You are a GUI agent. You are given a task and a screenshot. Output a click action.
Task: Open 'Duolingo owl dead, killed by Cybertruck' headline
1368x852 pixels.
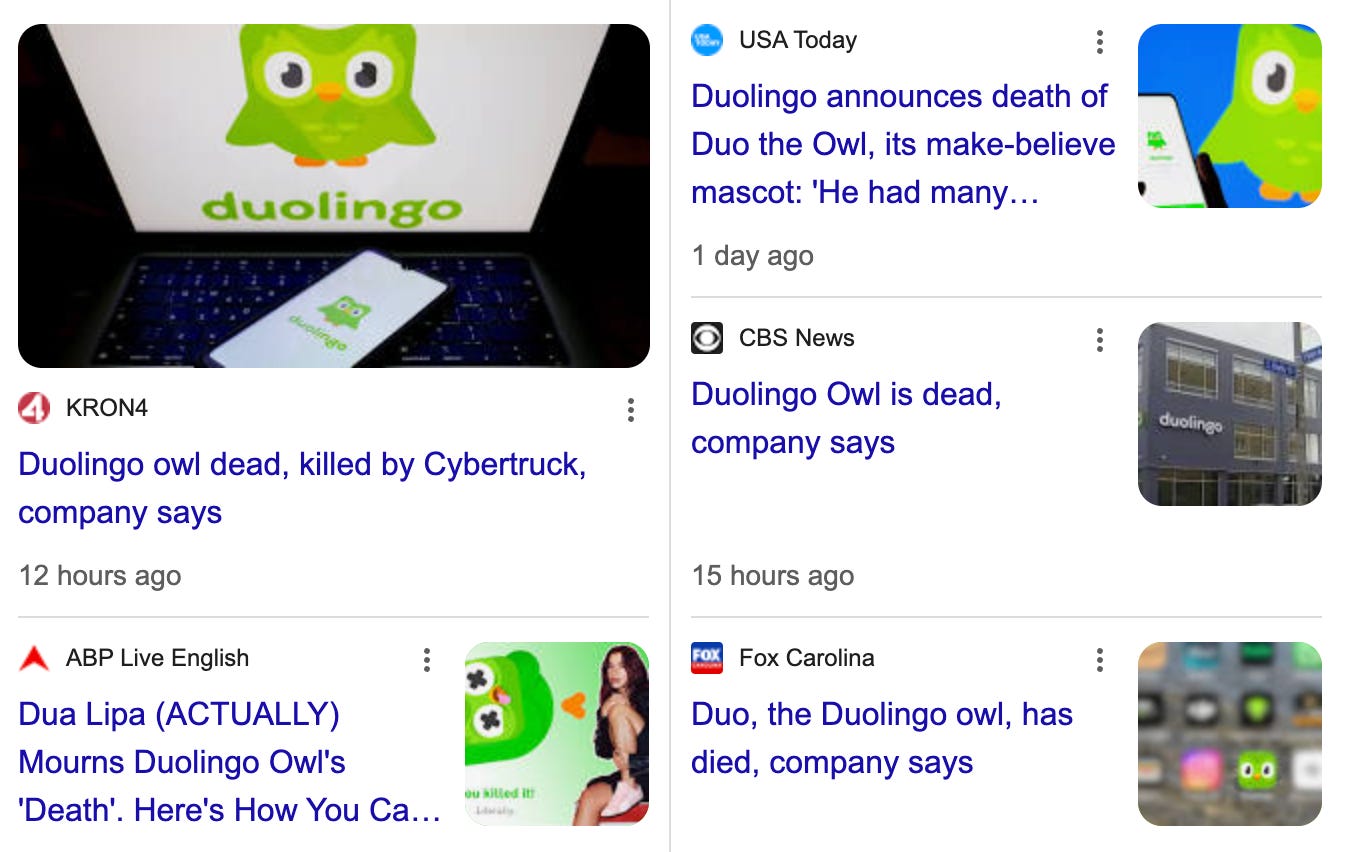coord(302,488)
